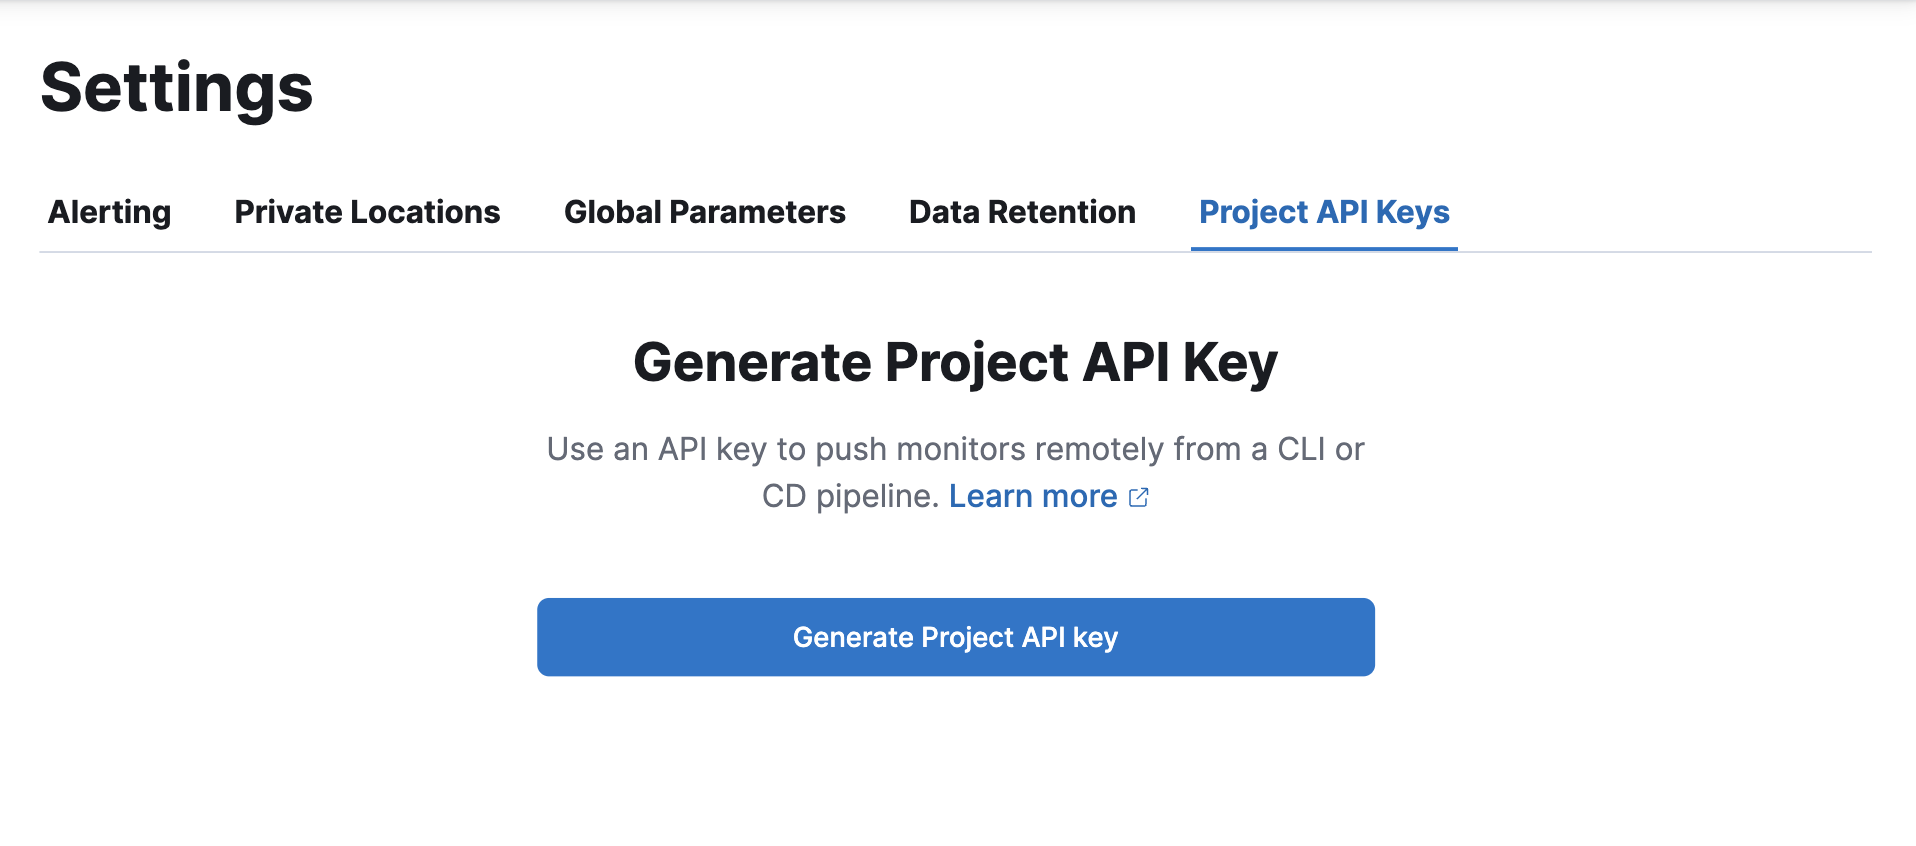This screenshot has width=1916, height=846.
Task: Navigate to Alerting settings
Action: pos(108,212)
